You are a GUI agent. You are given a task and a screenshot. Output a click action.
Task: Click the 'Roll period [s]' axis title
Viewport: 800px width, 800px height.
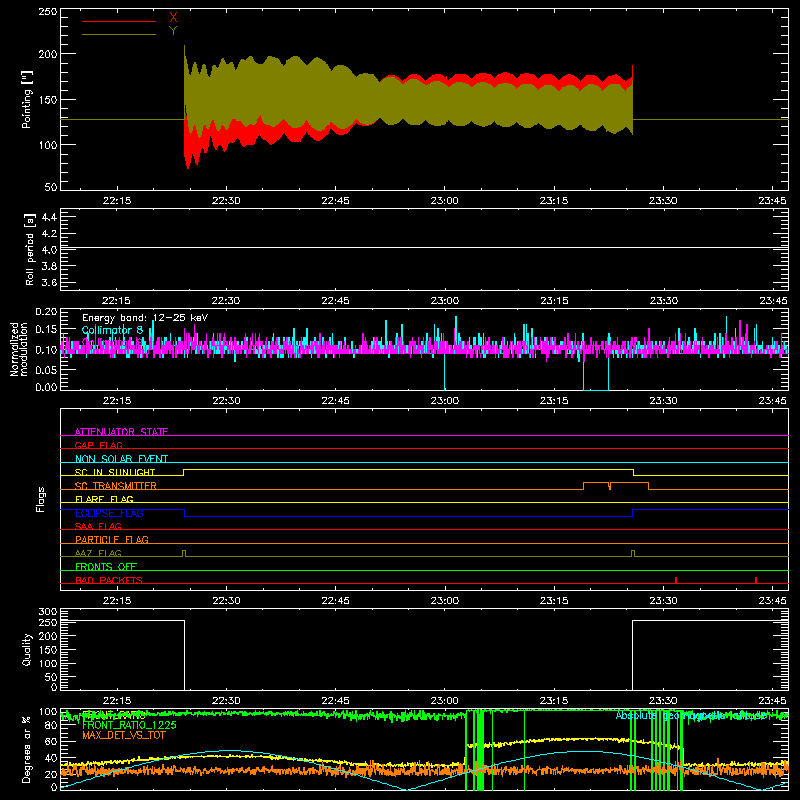click(x=29, y=249)
